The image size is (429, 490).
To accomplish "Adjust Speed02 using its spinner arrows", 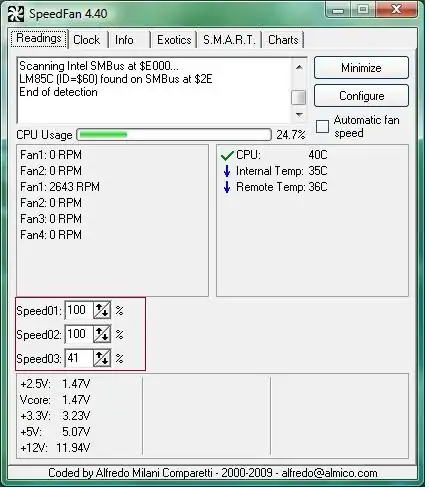I will (x=102, y=334).
